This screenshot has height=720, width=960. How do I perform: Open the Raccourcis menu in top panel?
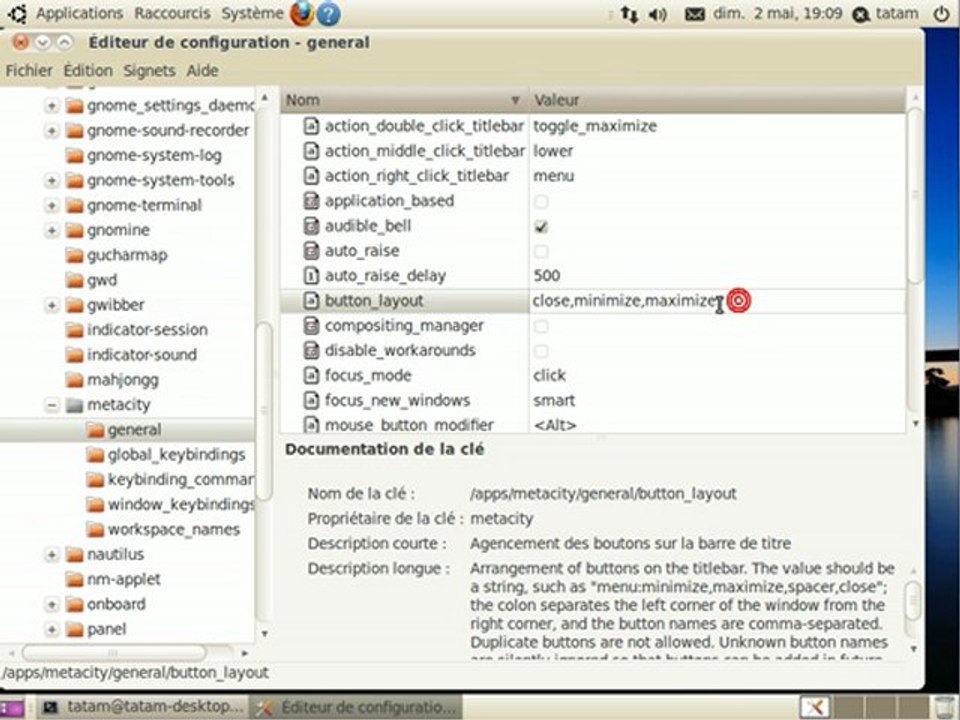click(x=172, y=13)
